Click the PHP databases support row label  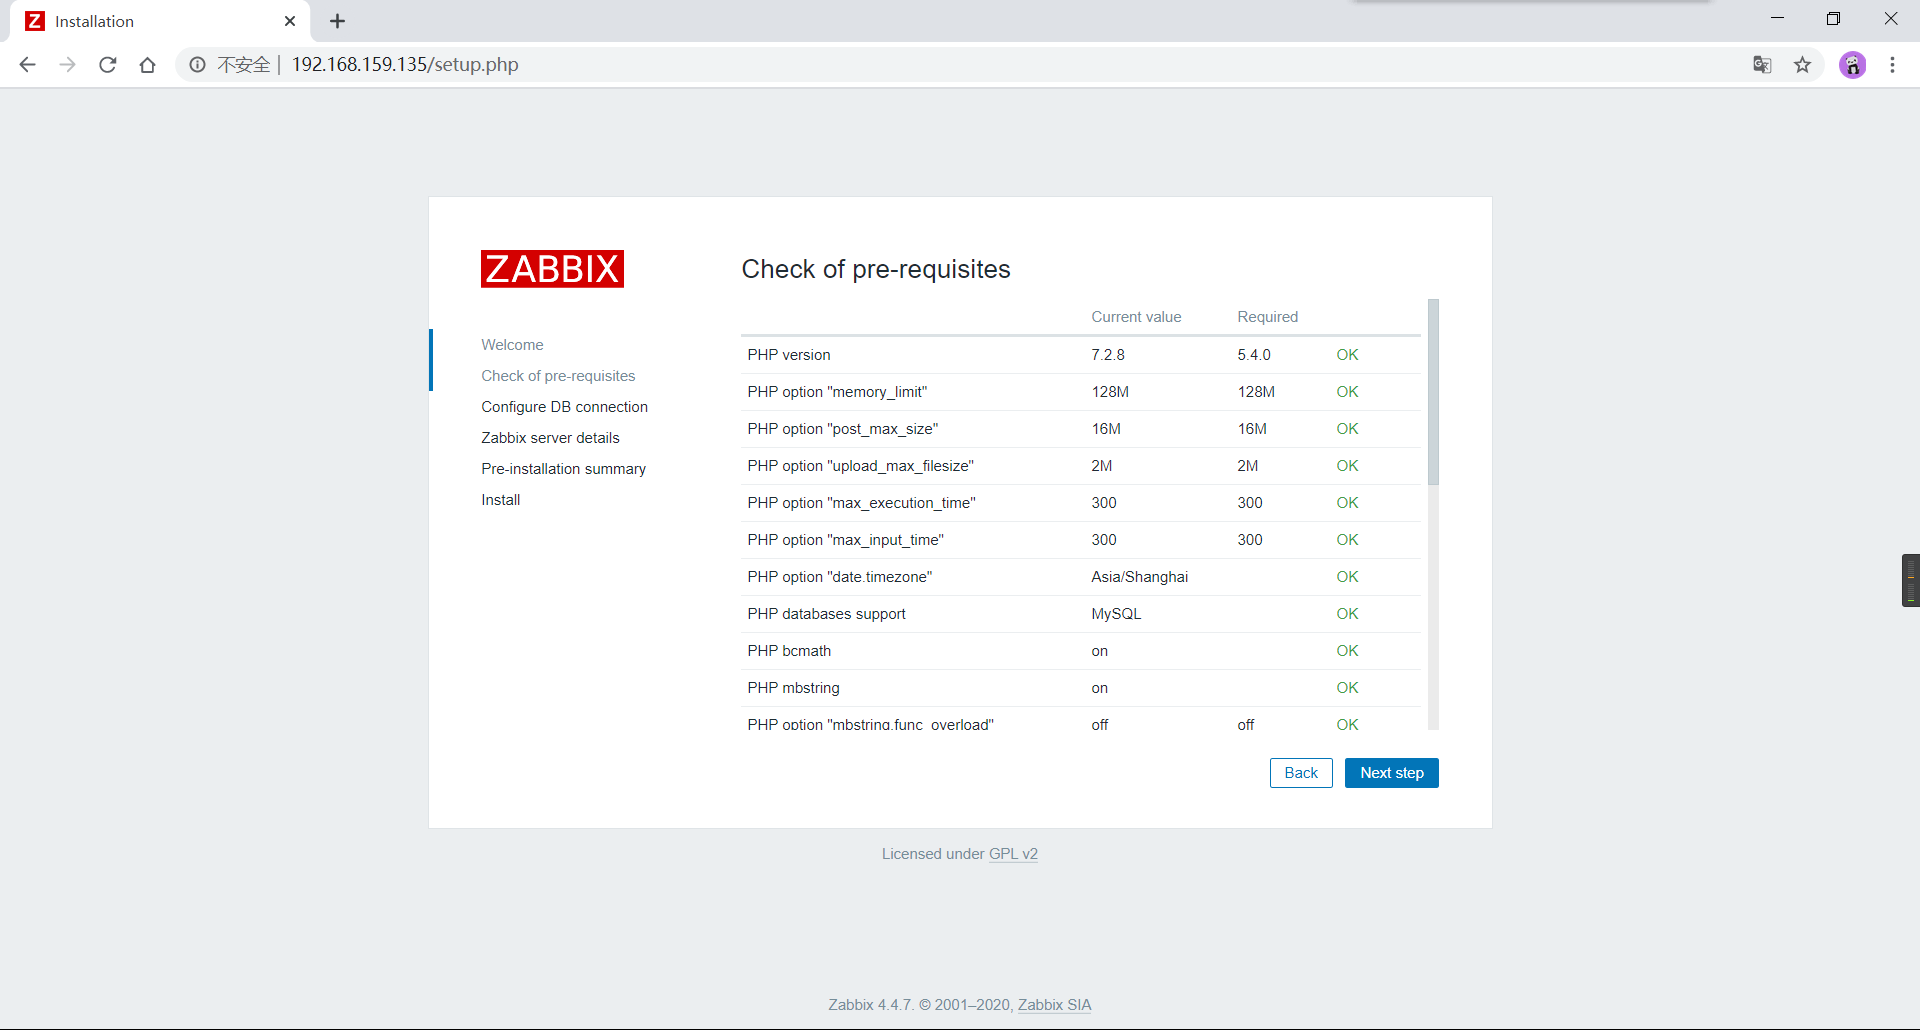tap(826, 614)
